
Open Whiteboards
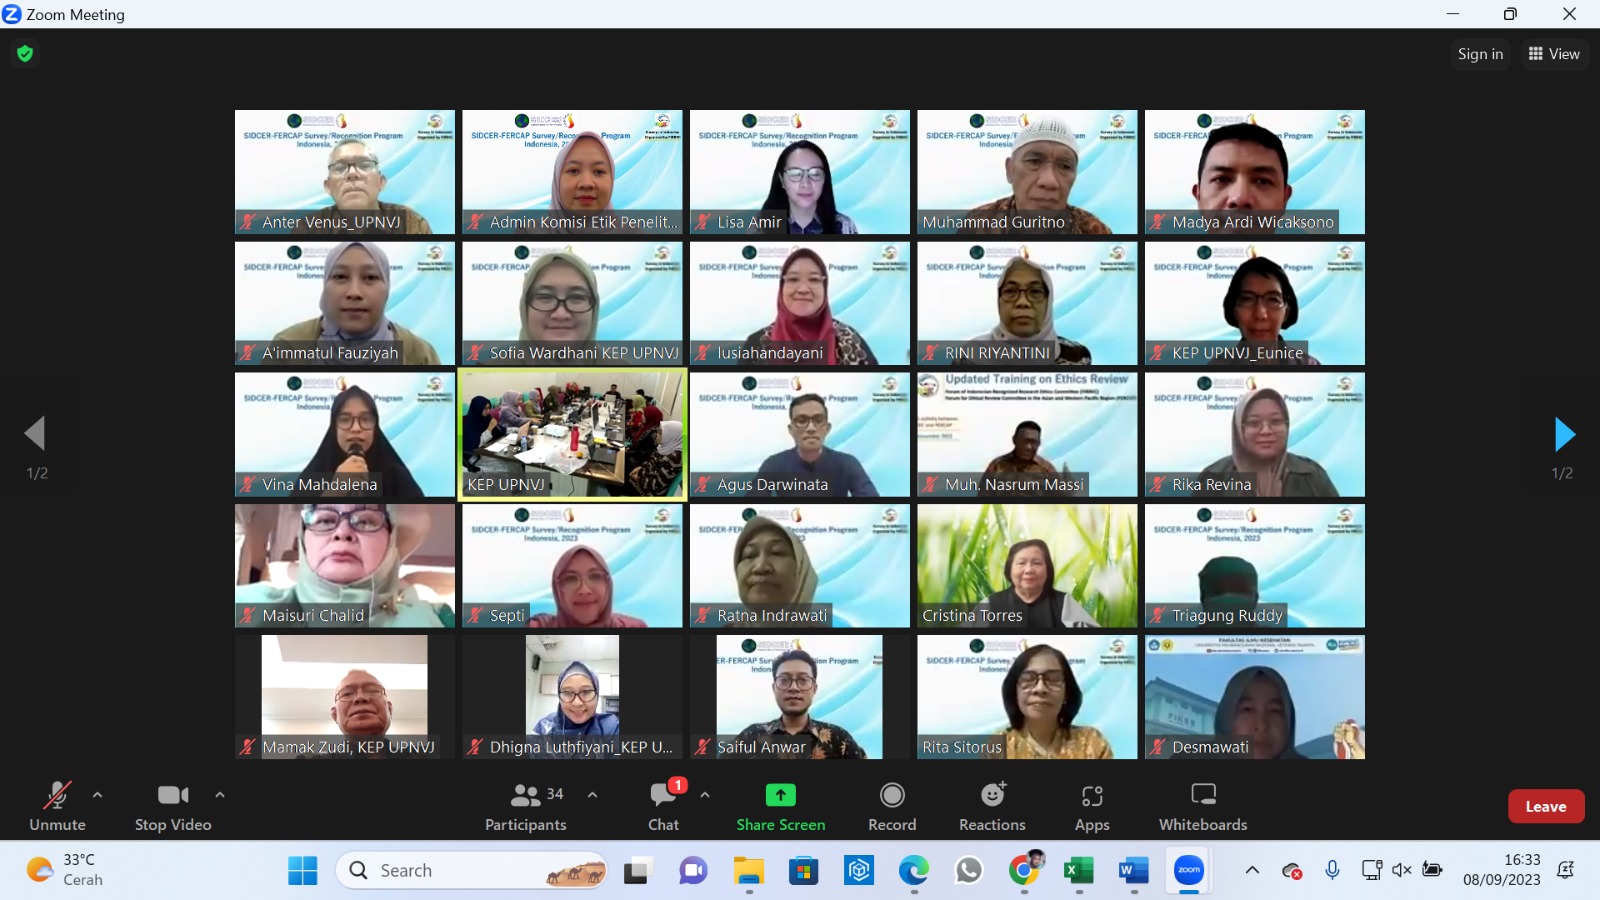pyautogui.click(x=1203, y=807)
